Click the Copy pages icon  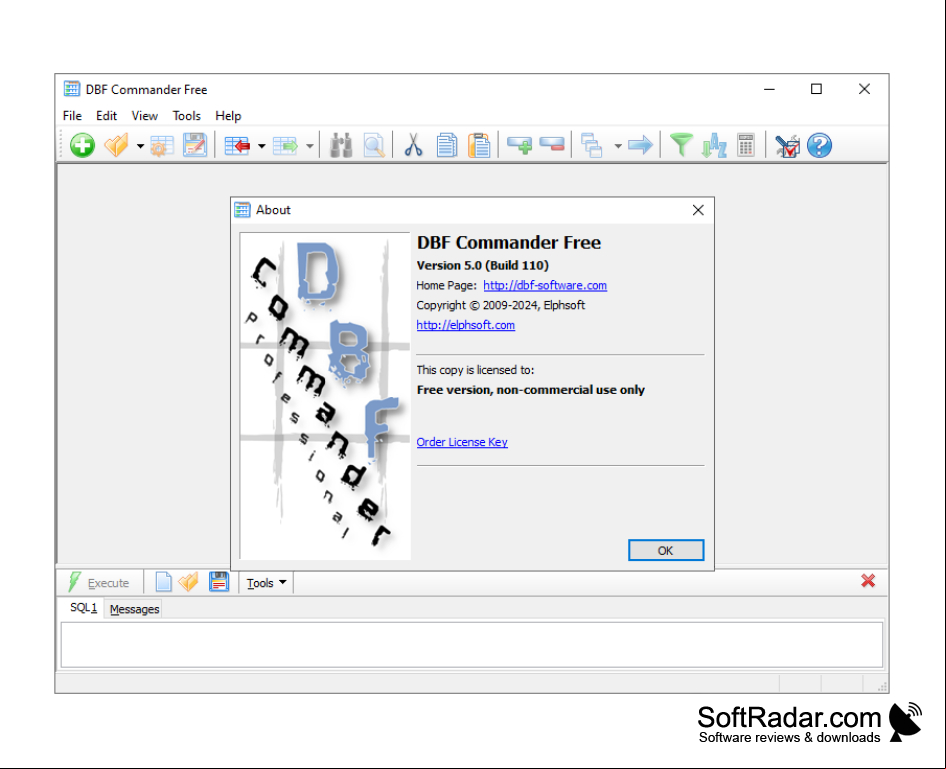pos(446,145)
